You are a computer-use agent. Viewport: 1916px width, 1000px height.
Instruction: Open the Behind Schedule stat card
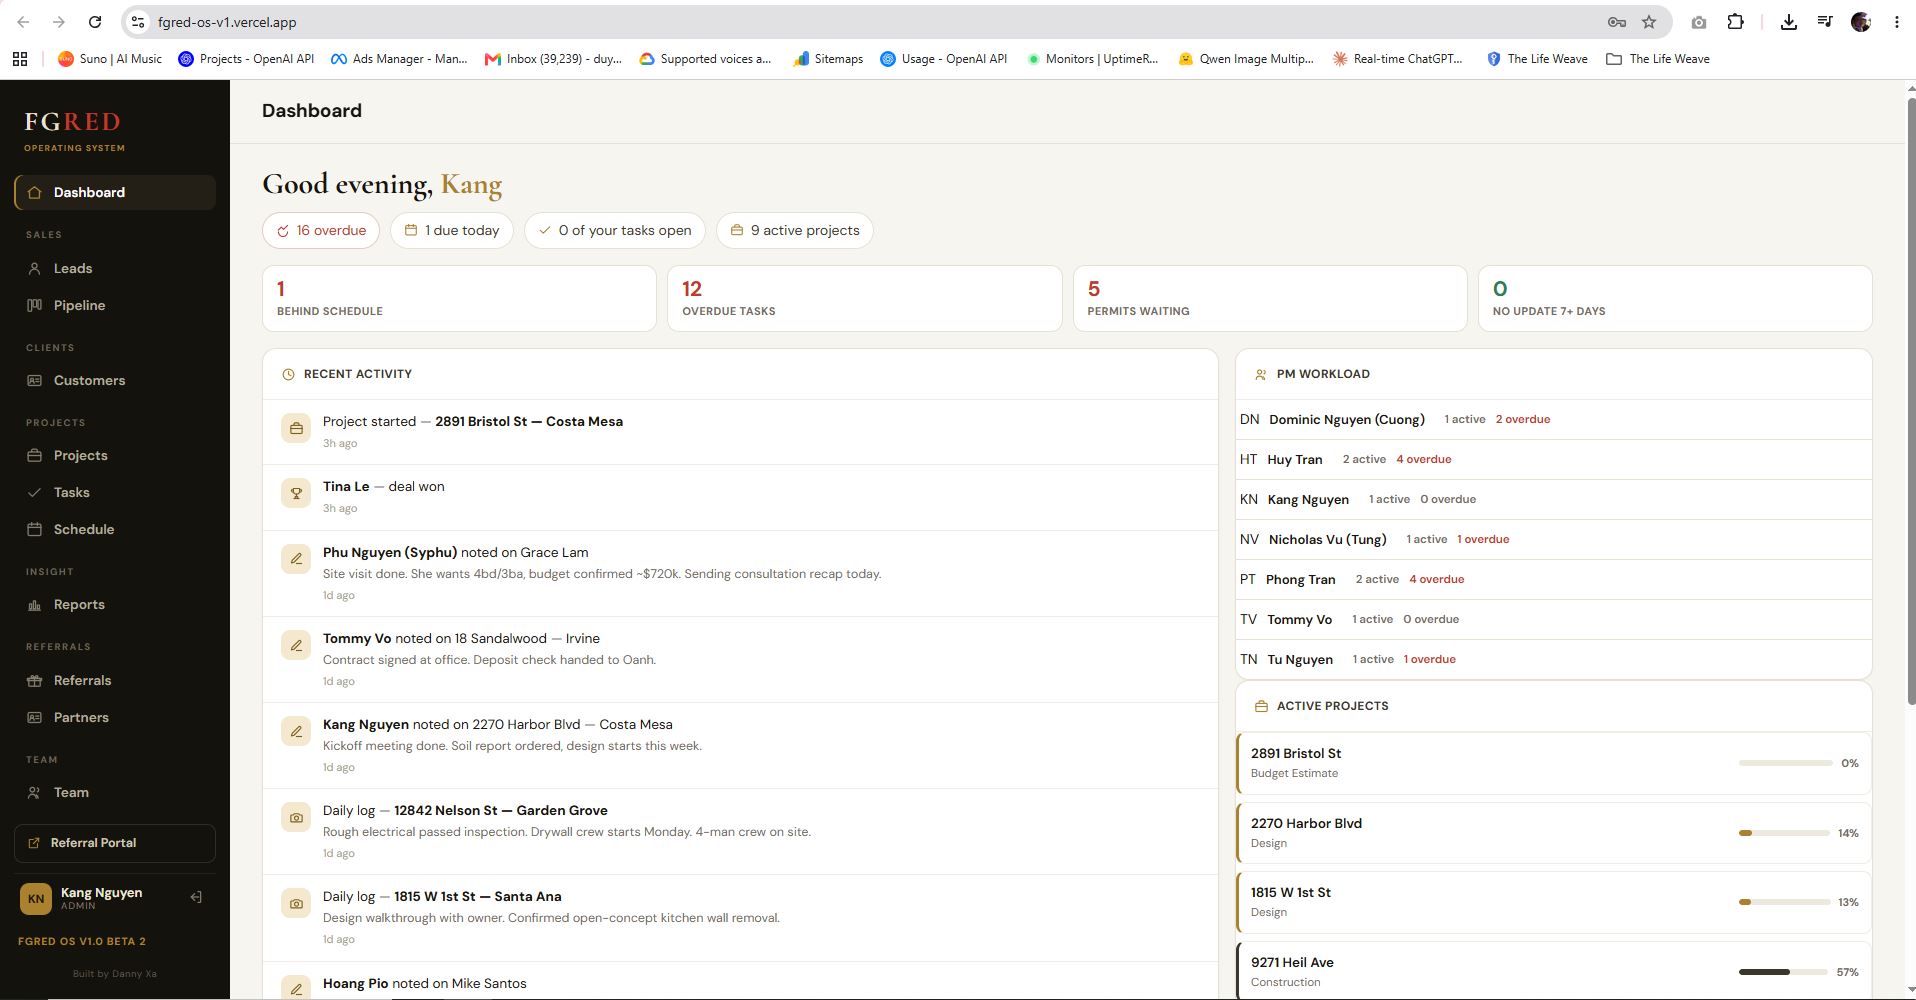[459, 298]
